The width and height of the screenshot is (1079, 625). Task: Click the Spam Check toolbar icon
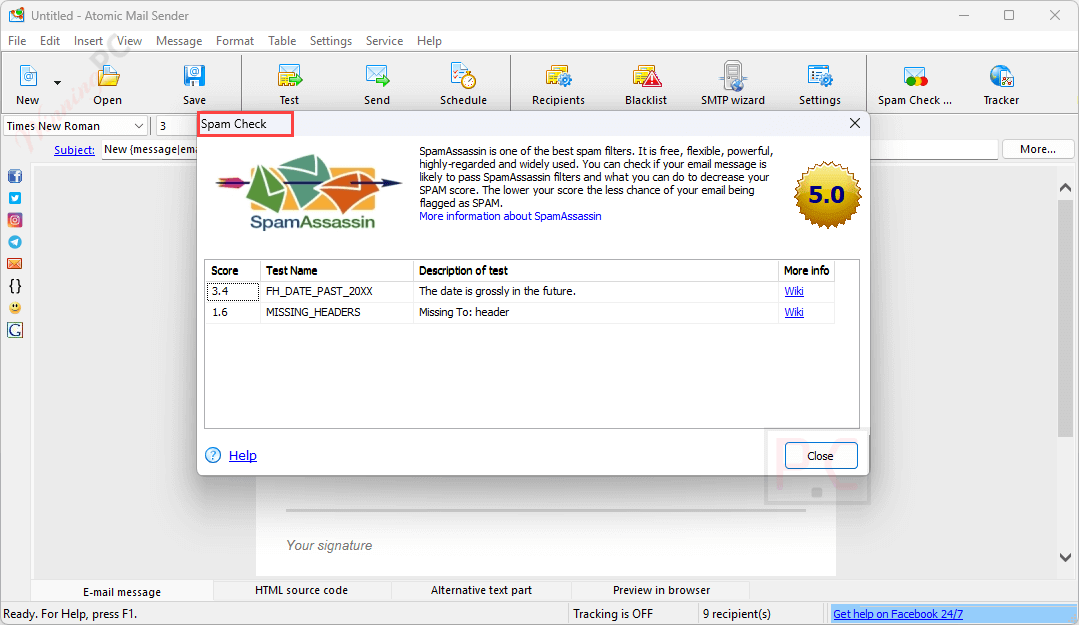coord(915,76)
